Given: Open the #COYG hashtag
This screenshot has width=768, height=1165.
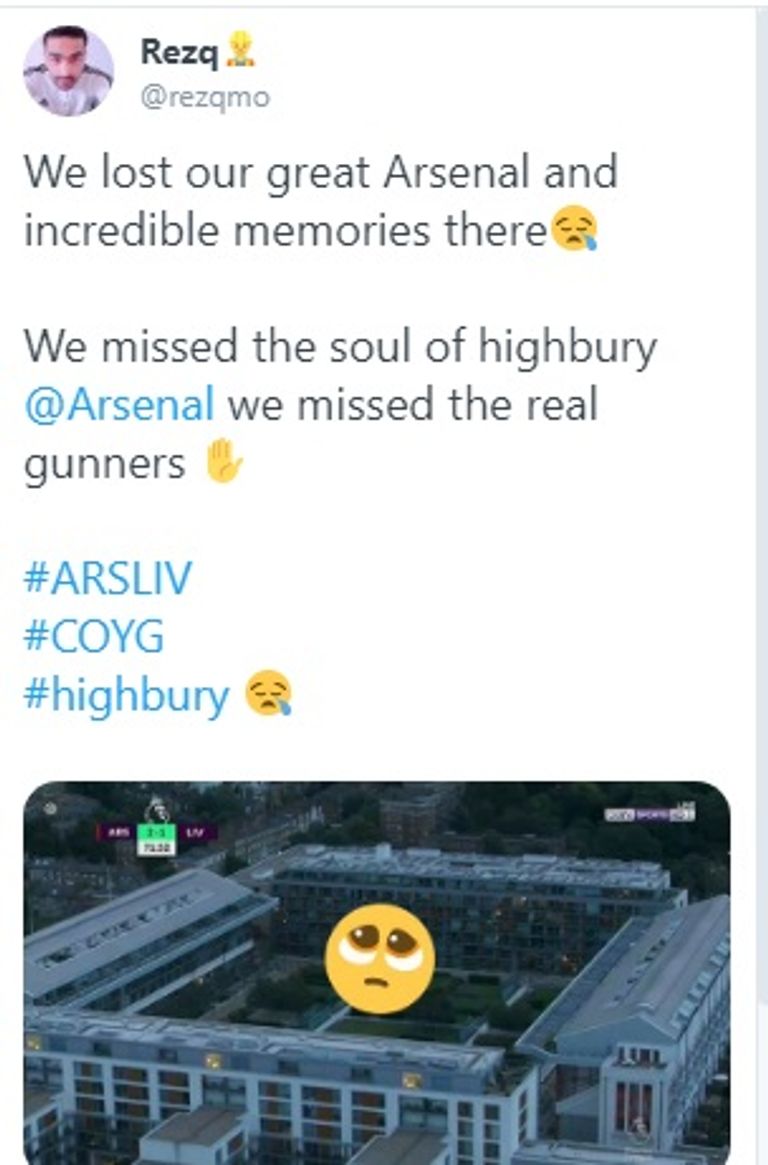Looking at the screenshot, I should [x=93, y=637].
